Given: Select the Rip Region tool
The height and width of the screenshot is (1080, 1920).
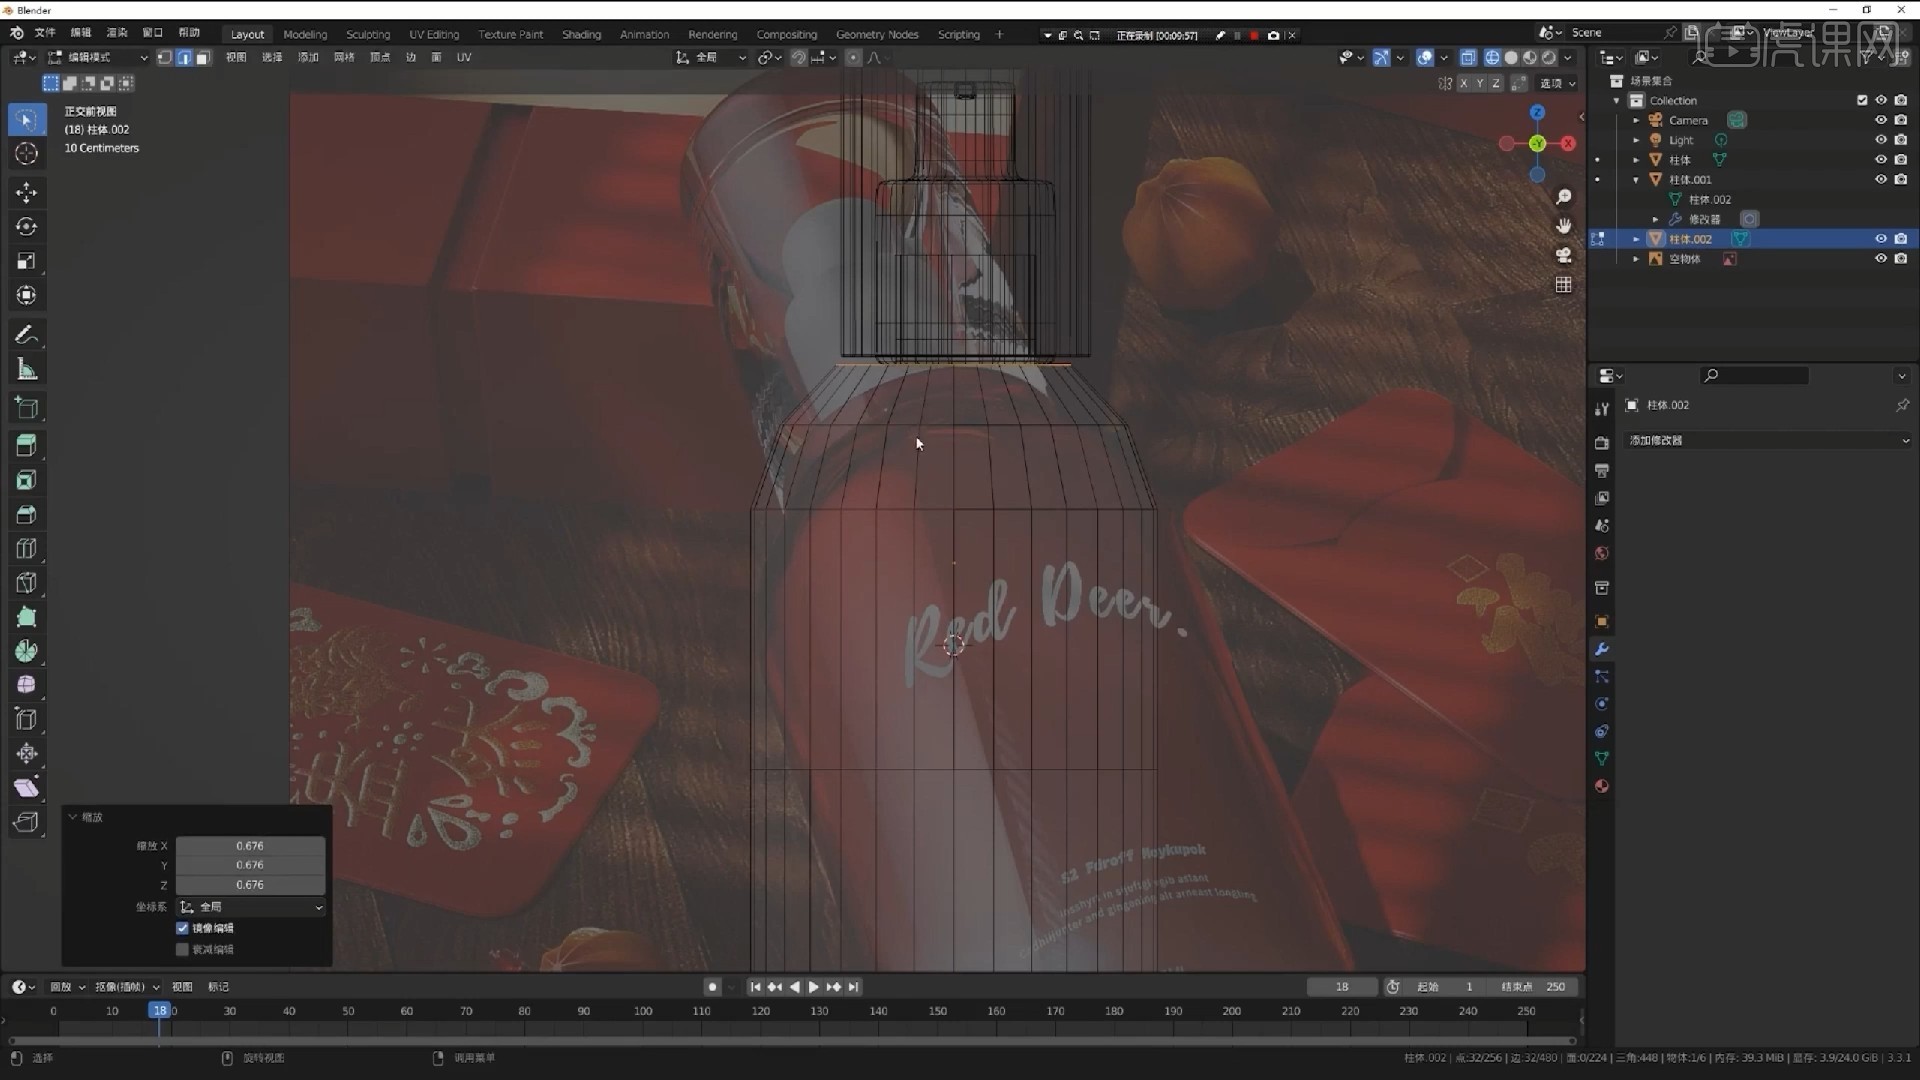Looking at the screenshot, I should (27, 822).
